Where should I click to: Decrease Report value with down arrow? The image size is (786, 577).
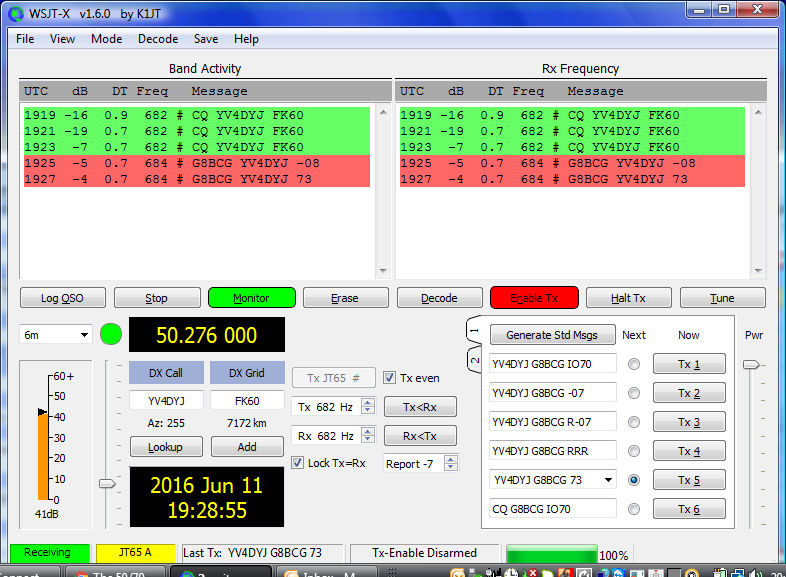pos(451,467)
